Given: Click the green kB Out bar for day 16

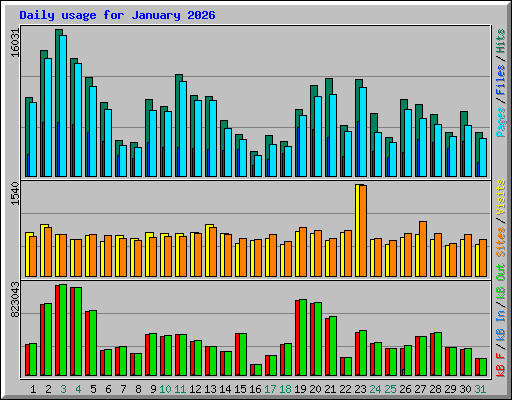Looking at the screenshot, I should pyautogui.click(x=258, y=370).
